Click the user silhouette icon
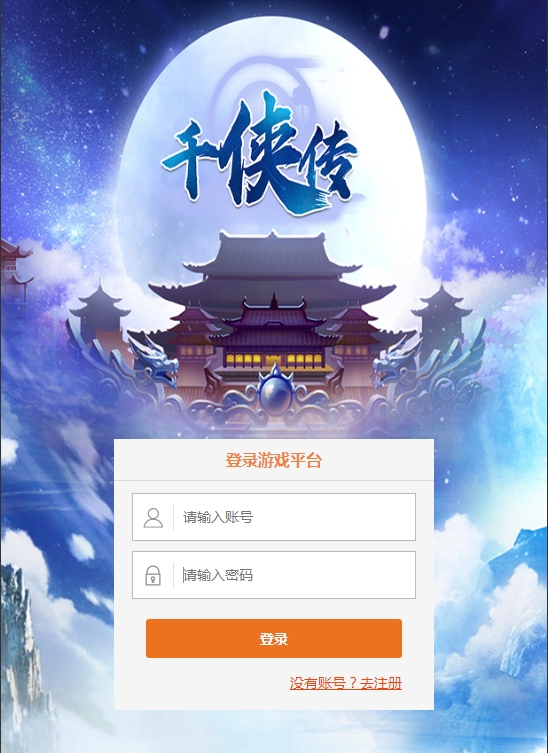 153,518
